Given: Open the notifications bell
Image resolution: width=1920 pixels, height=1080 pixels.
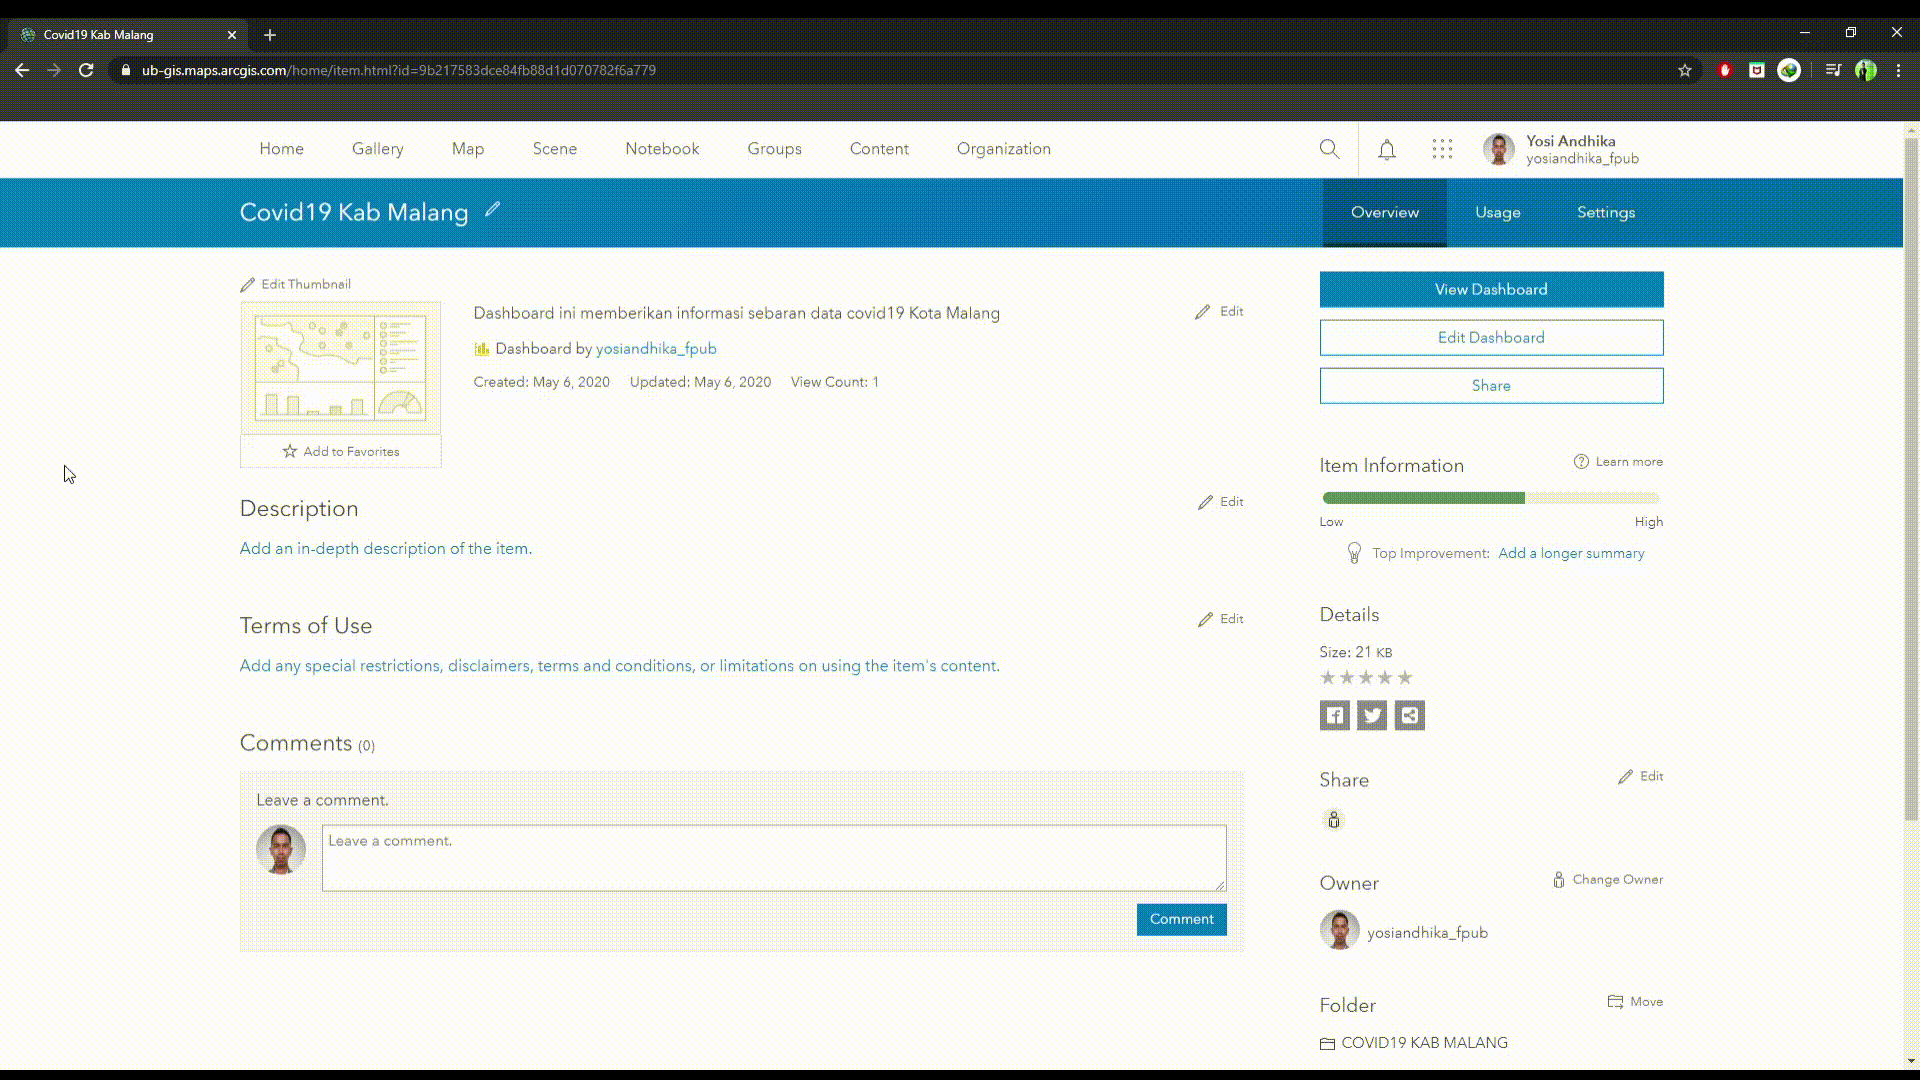Looking at the screenshot, I should tap(1386, 149).
